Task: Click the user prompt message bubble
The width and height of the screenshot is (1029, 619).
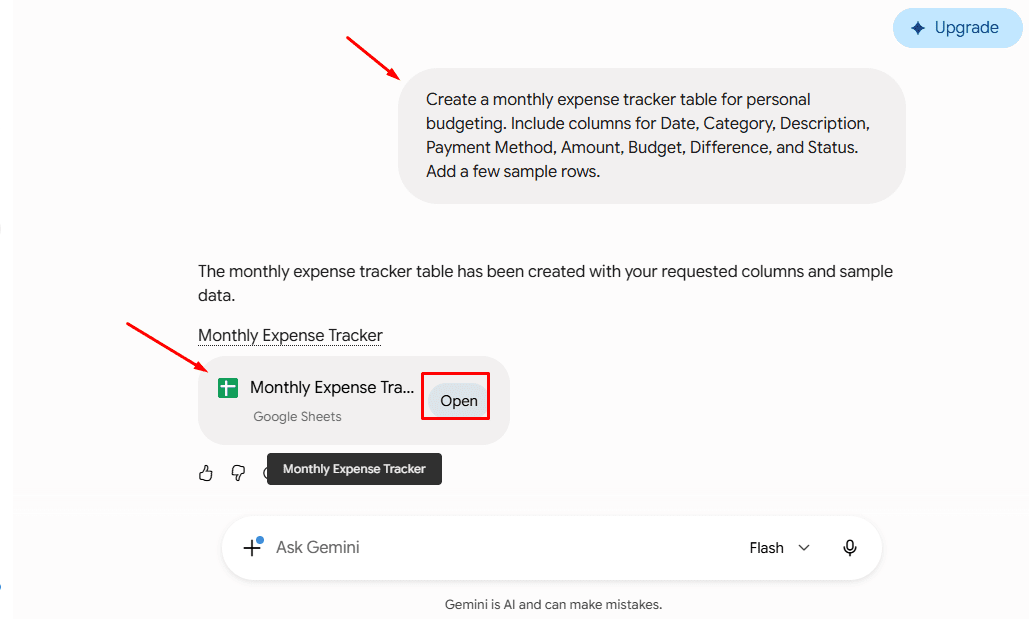Action: point(652,136)
